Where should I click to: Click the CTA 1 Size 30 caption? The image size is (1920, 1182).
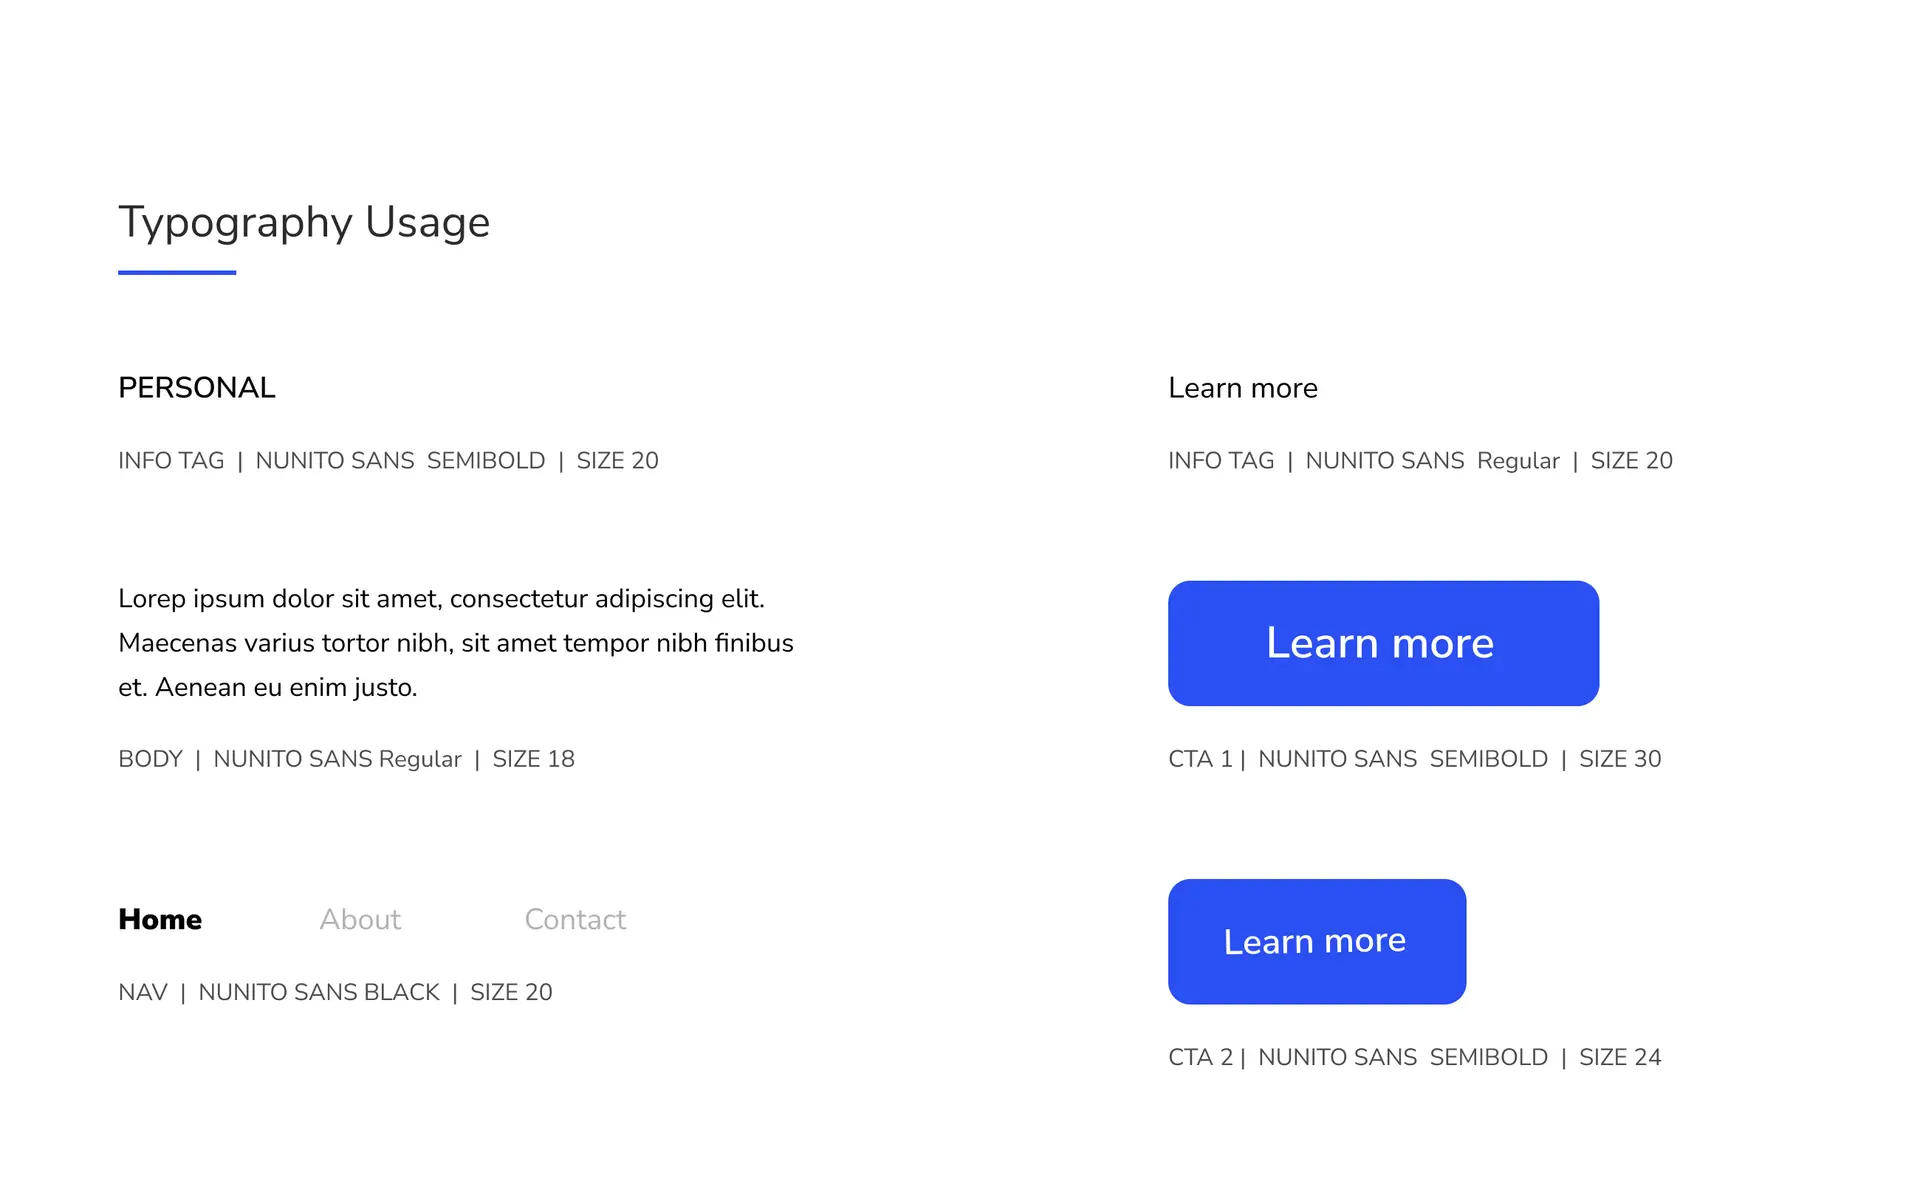pyautogui.click(x=1414, y=759)
